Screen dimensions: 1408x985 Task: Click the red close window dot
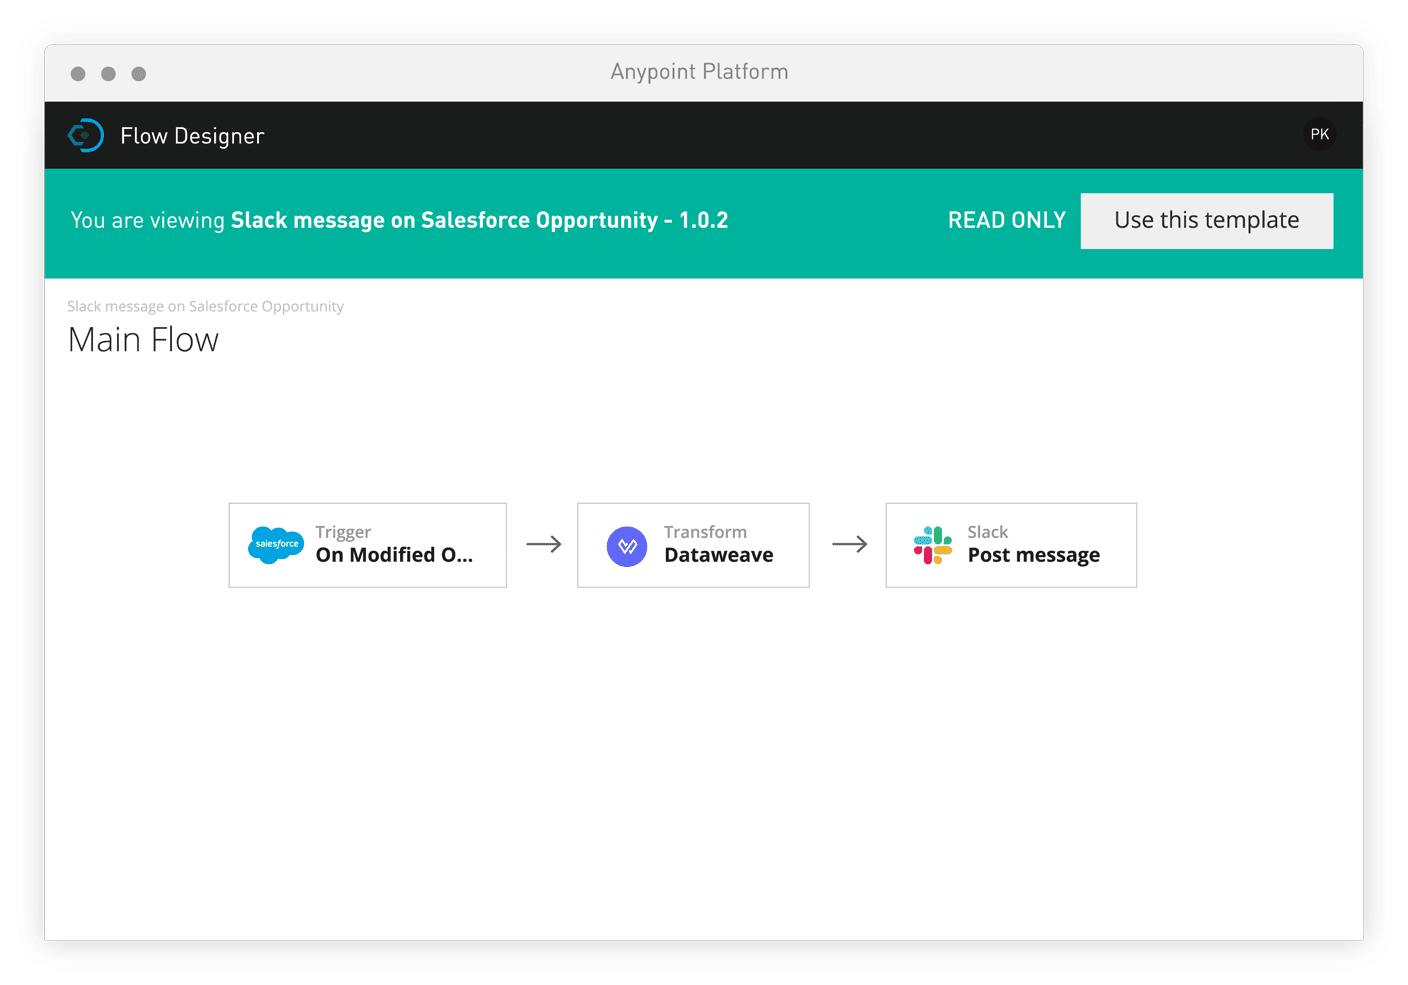point(78,74)
